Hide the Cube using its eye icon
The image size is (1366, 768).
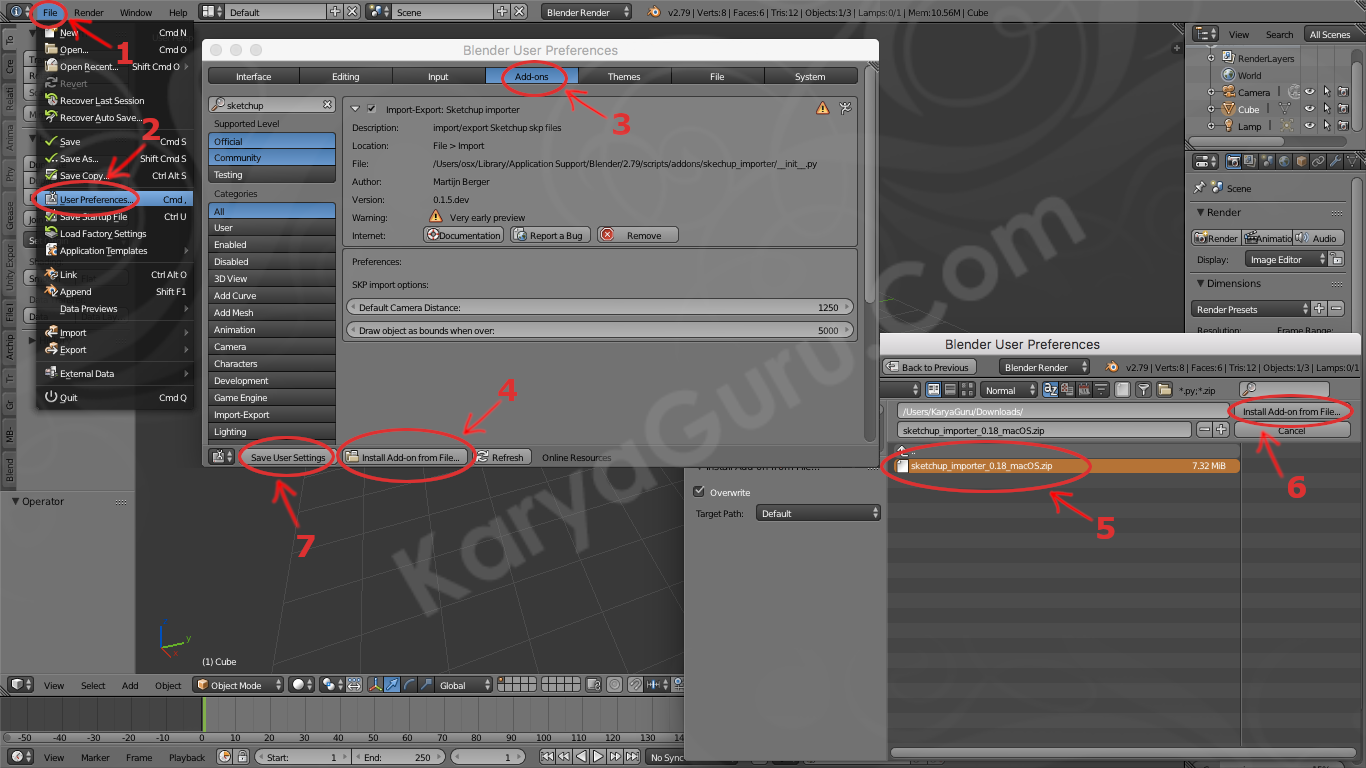(x=1309, y=109)
